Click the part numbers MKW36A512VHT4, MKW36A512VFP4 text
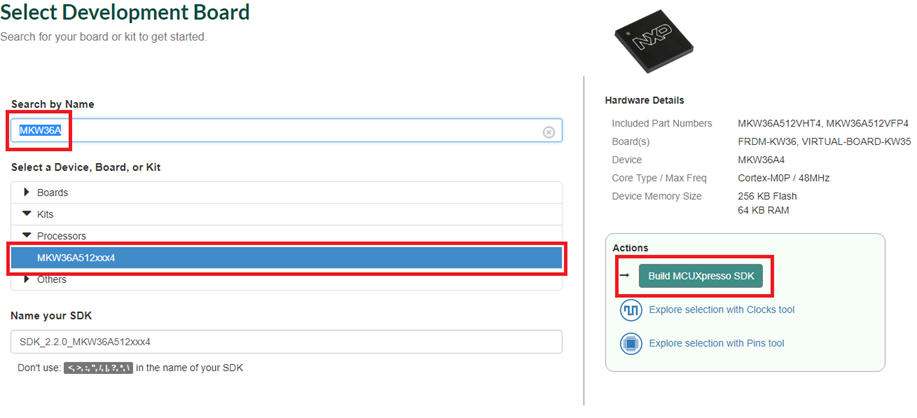The width and height of the screenshot is (917, 418). click(x=823, y=123)
